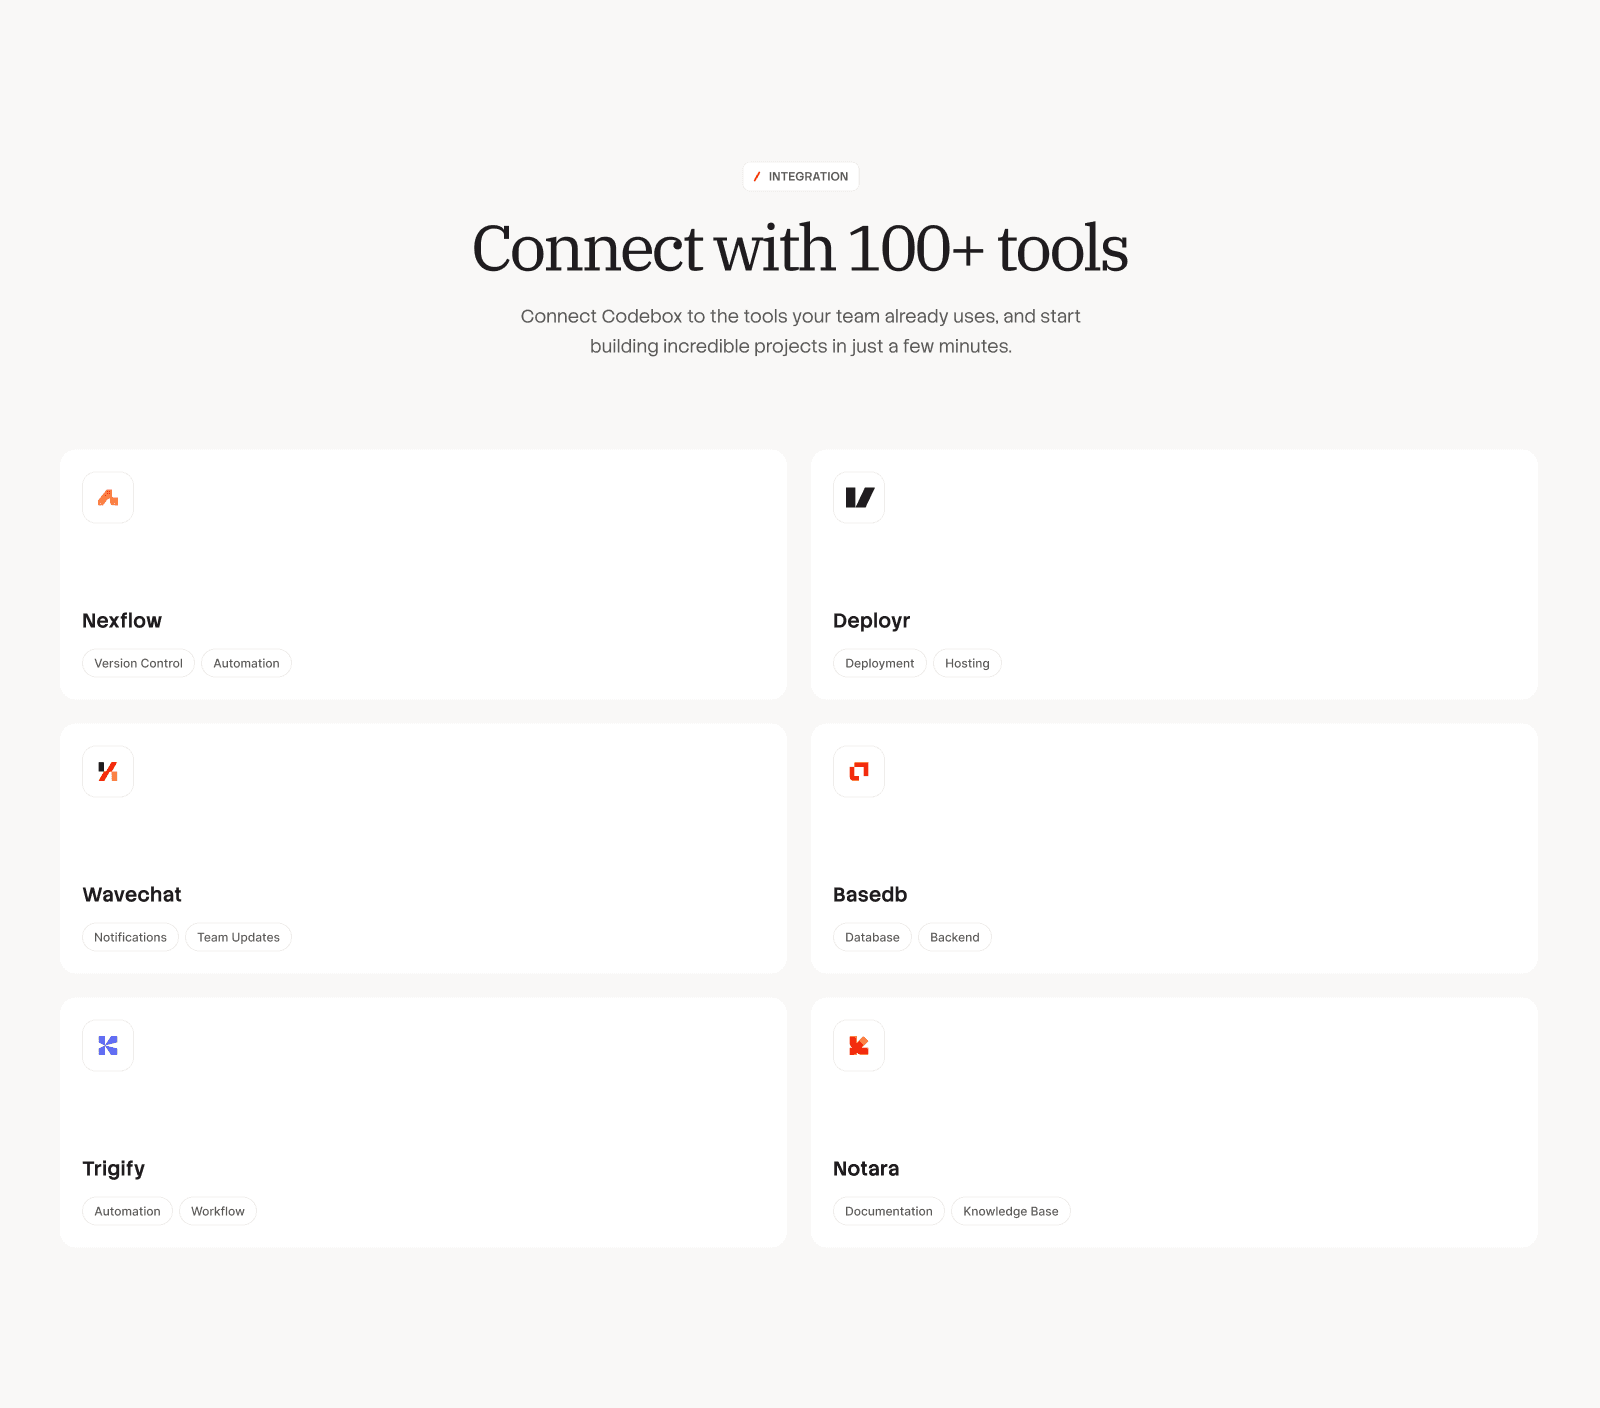The height and width of the screenshot is (1408, 1600).
Task: Open the Nexflow integration title
Action: pos(122,620)
